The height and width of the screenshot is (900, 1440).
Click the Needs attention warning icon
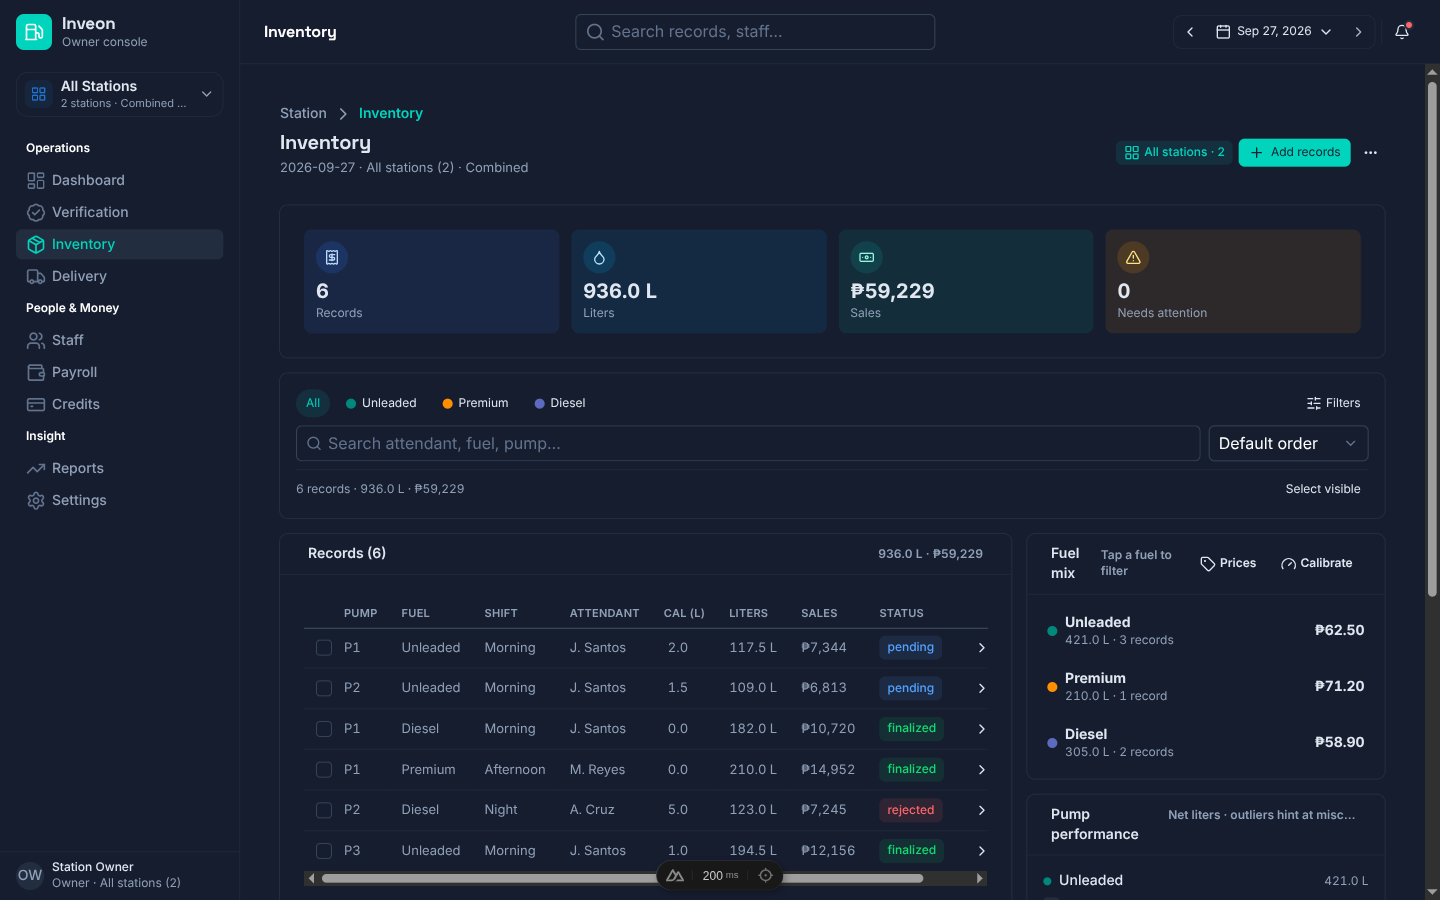click(x=1133, y=257)
